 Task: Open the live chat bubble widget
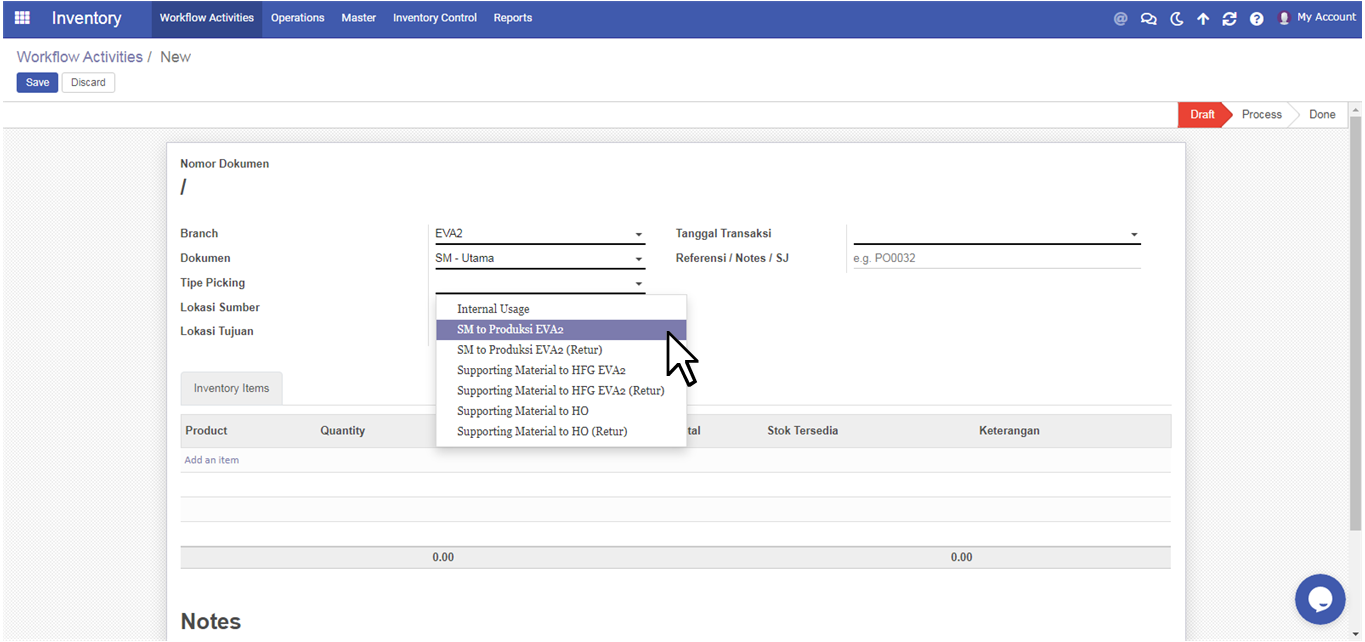1319,599
